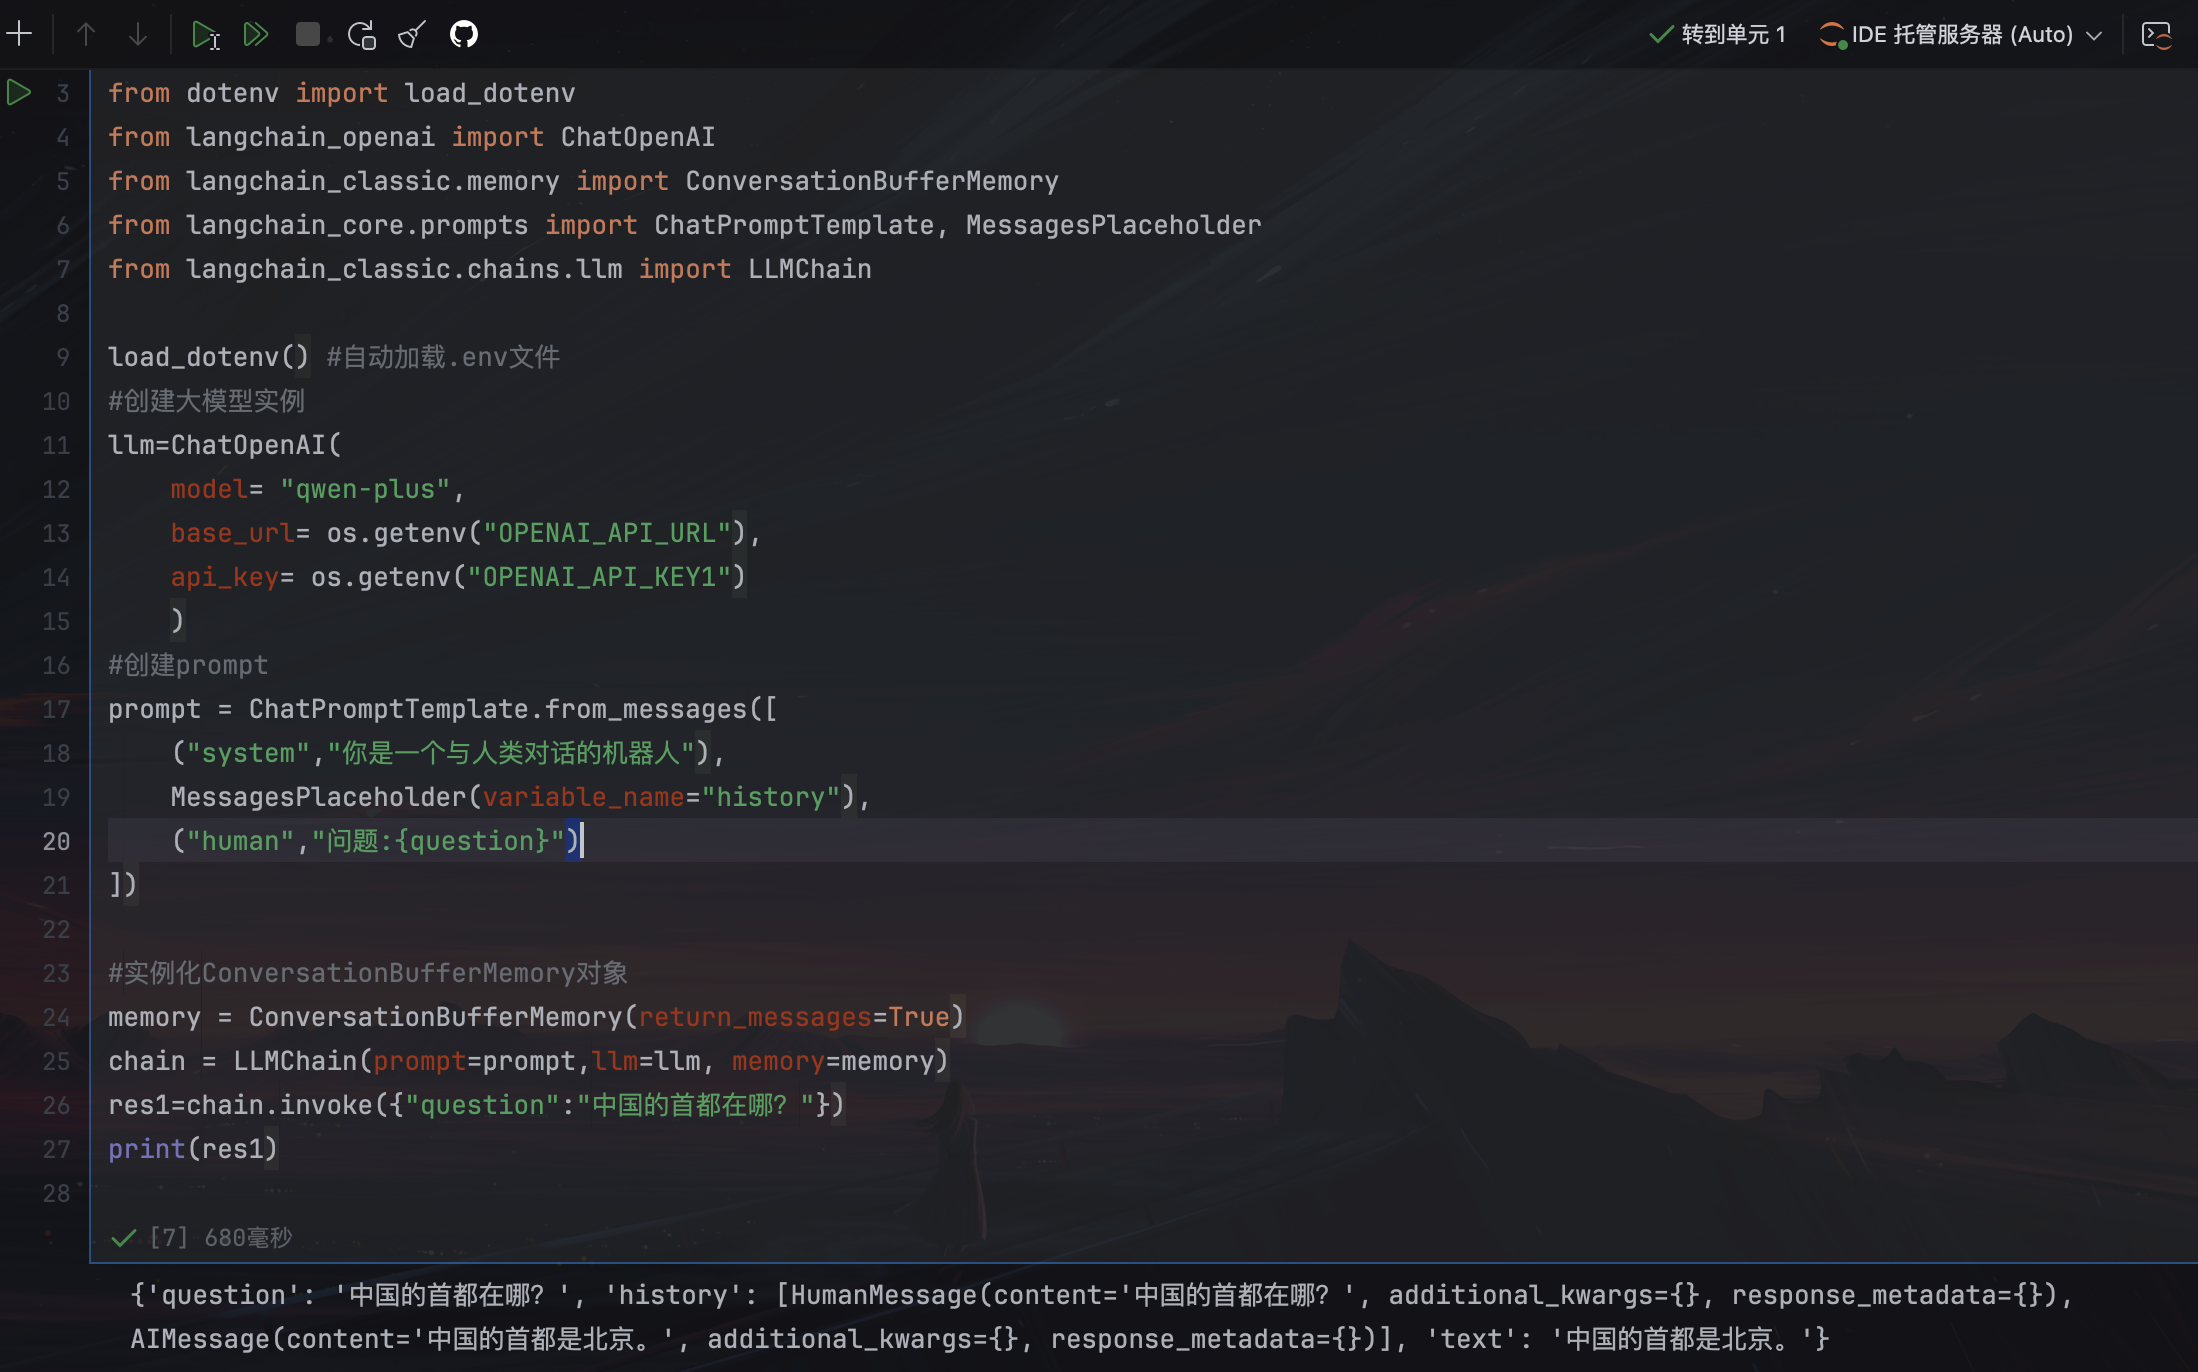Run all cells with double-arrow icon
2198x1372 pixels.
(256, 35)
